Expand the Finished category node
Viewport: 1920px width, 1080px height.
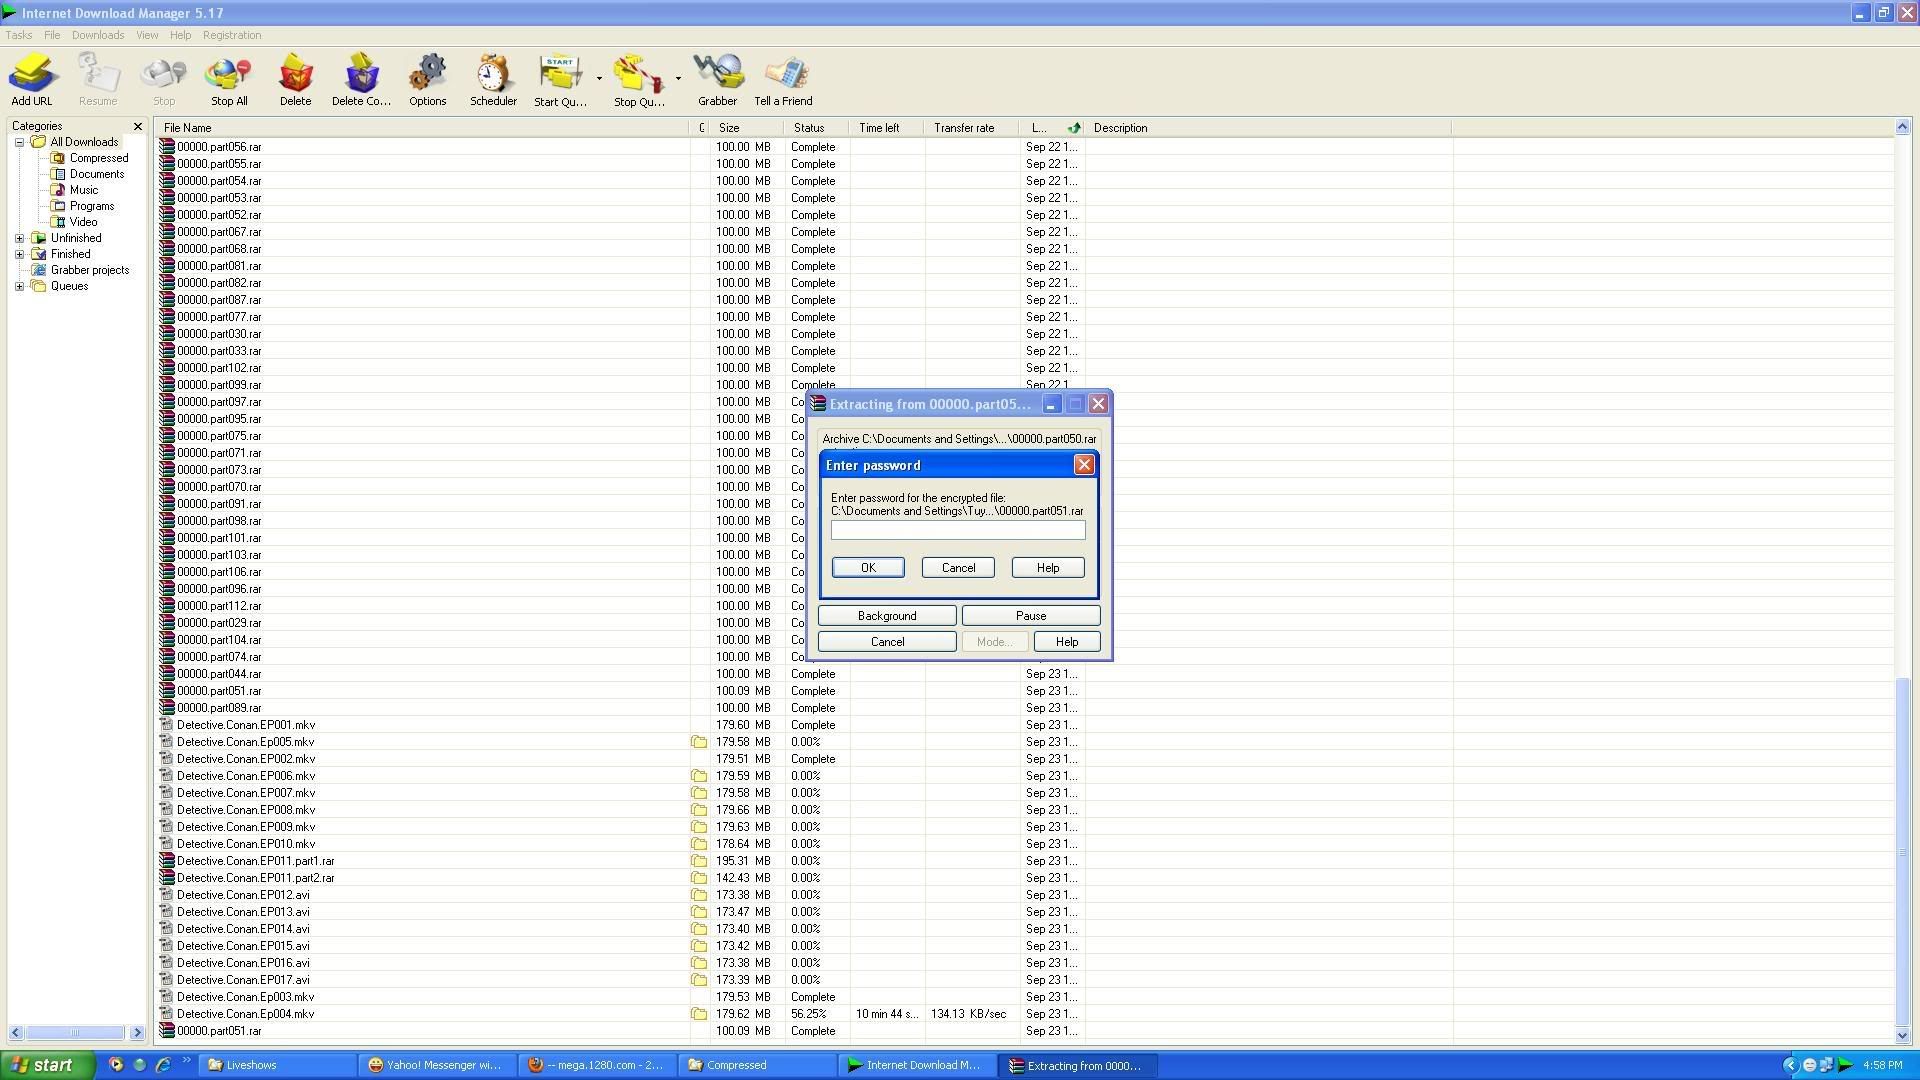point(19,254)
